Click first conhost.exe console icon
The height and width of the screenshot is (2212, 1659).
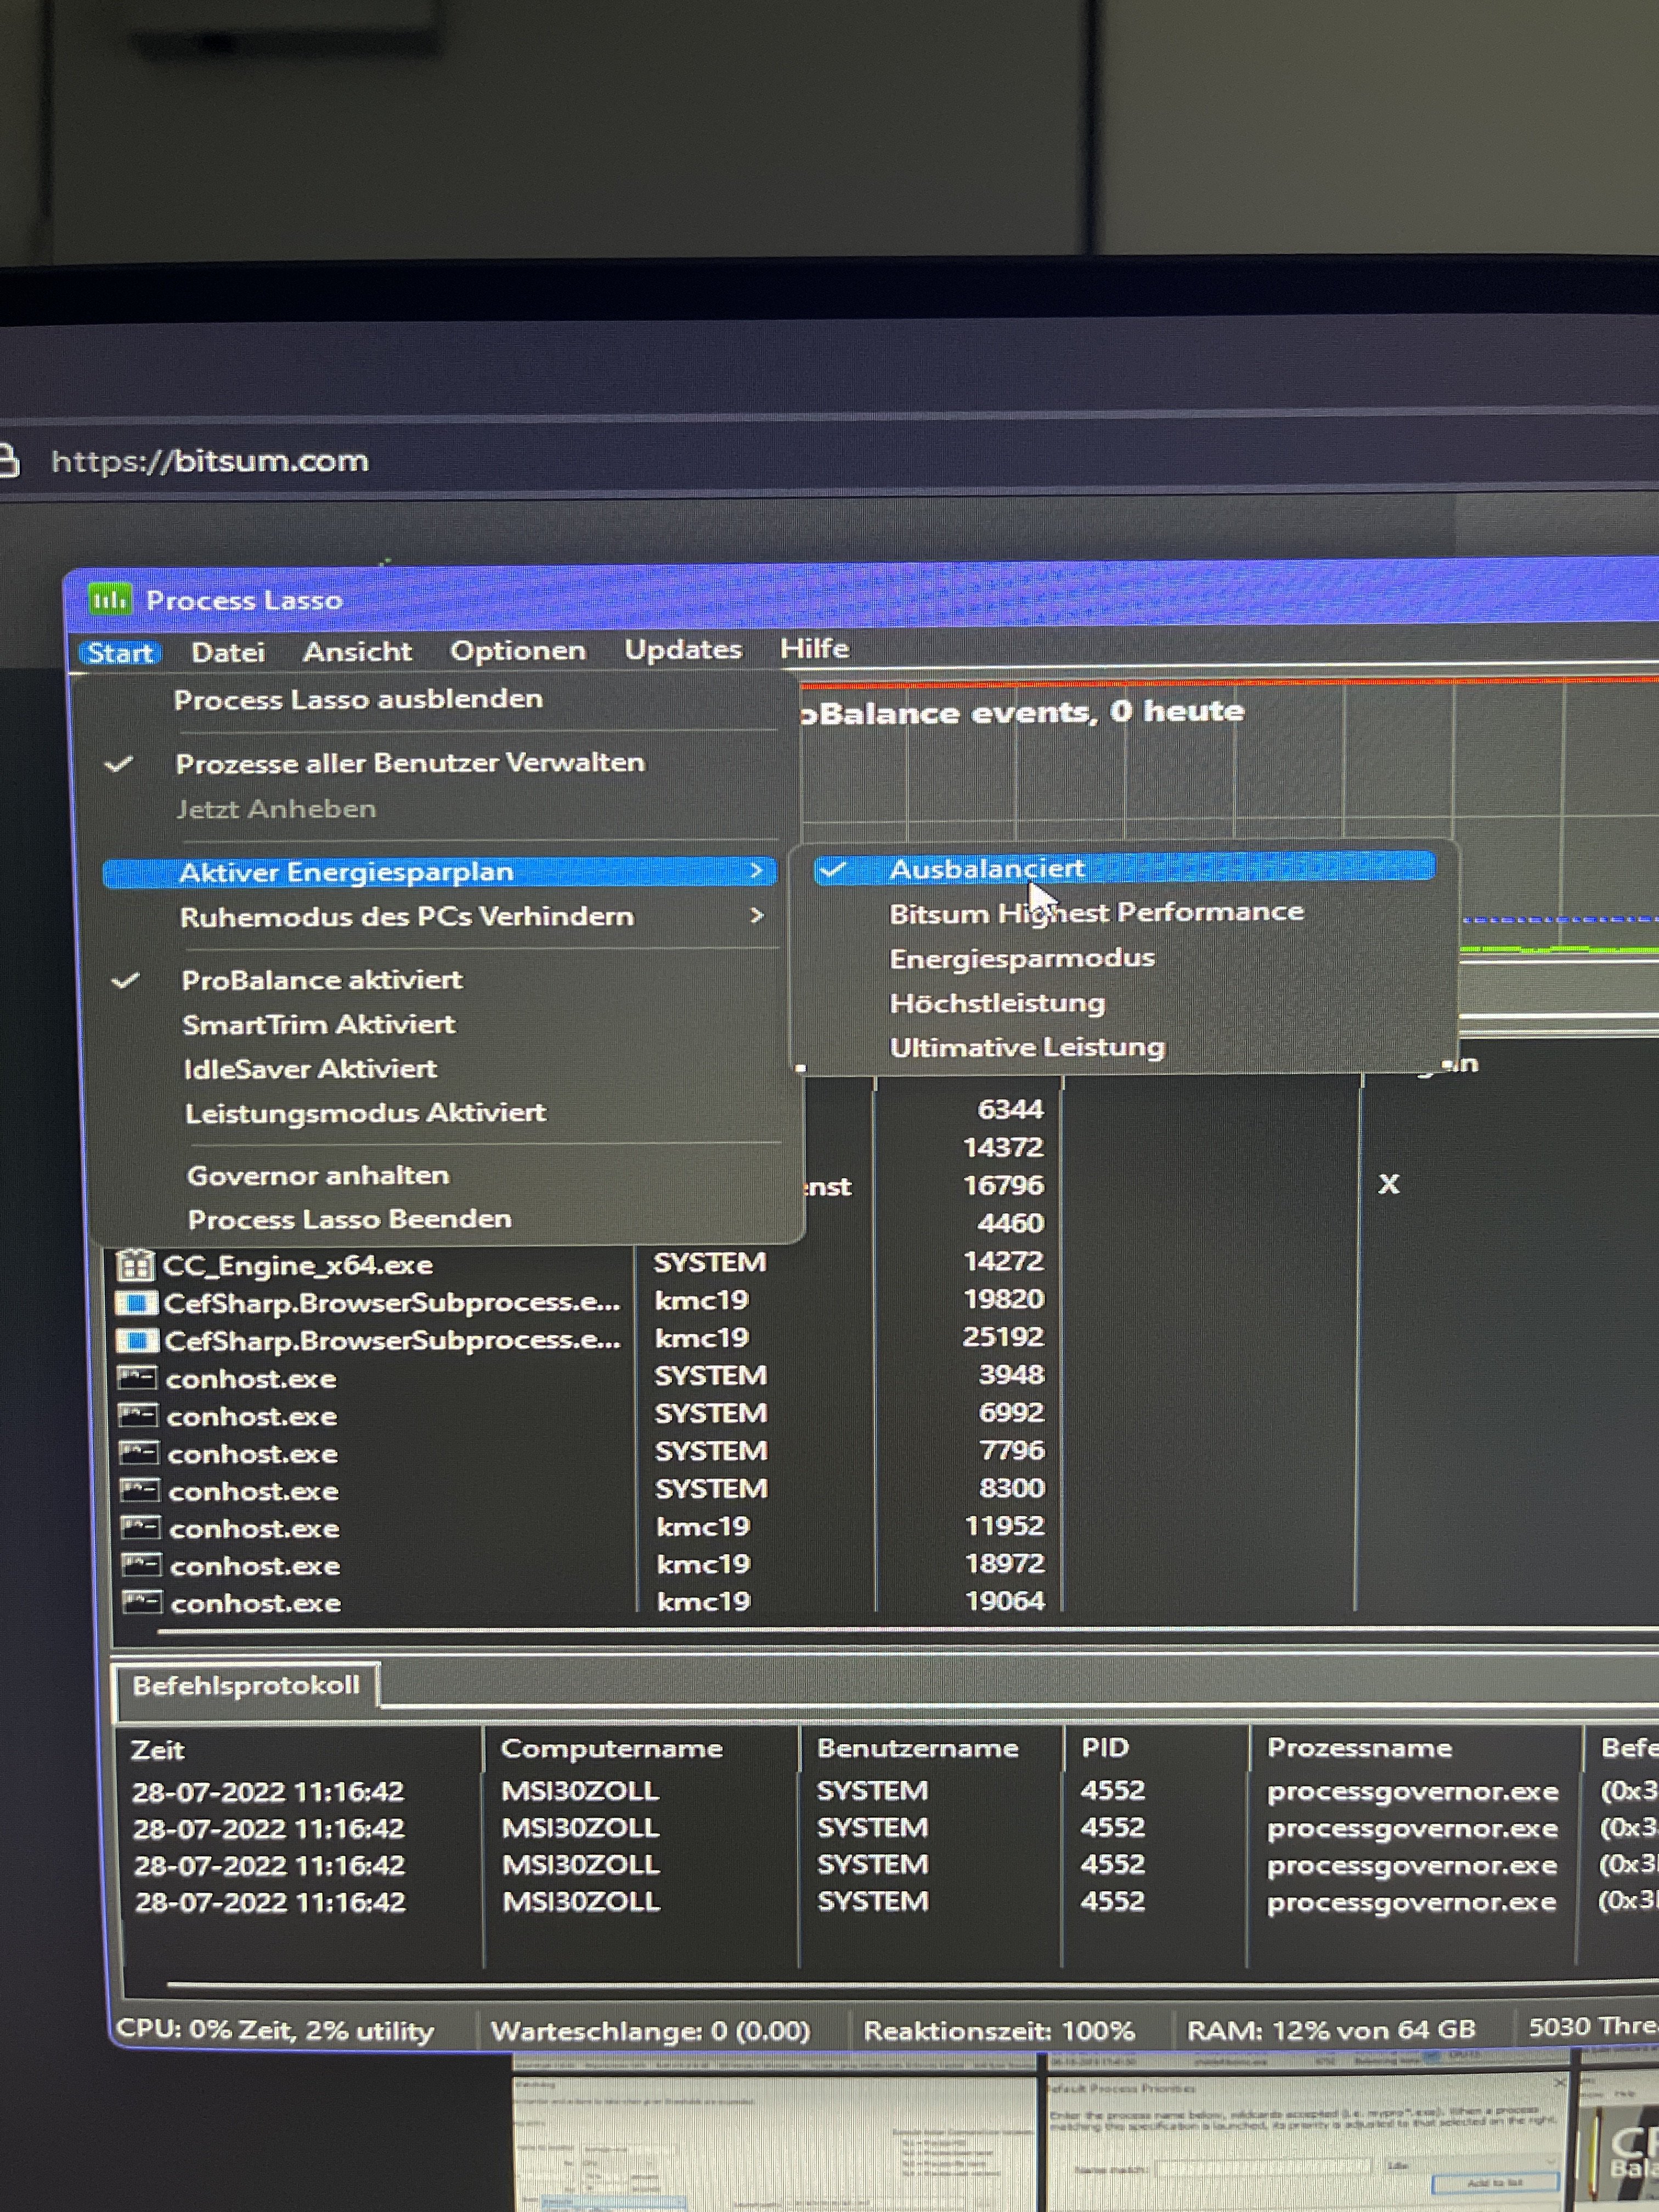pyautogui.click(x=138, y=1379)
